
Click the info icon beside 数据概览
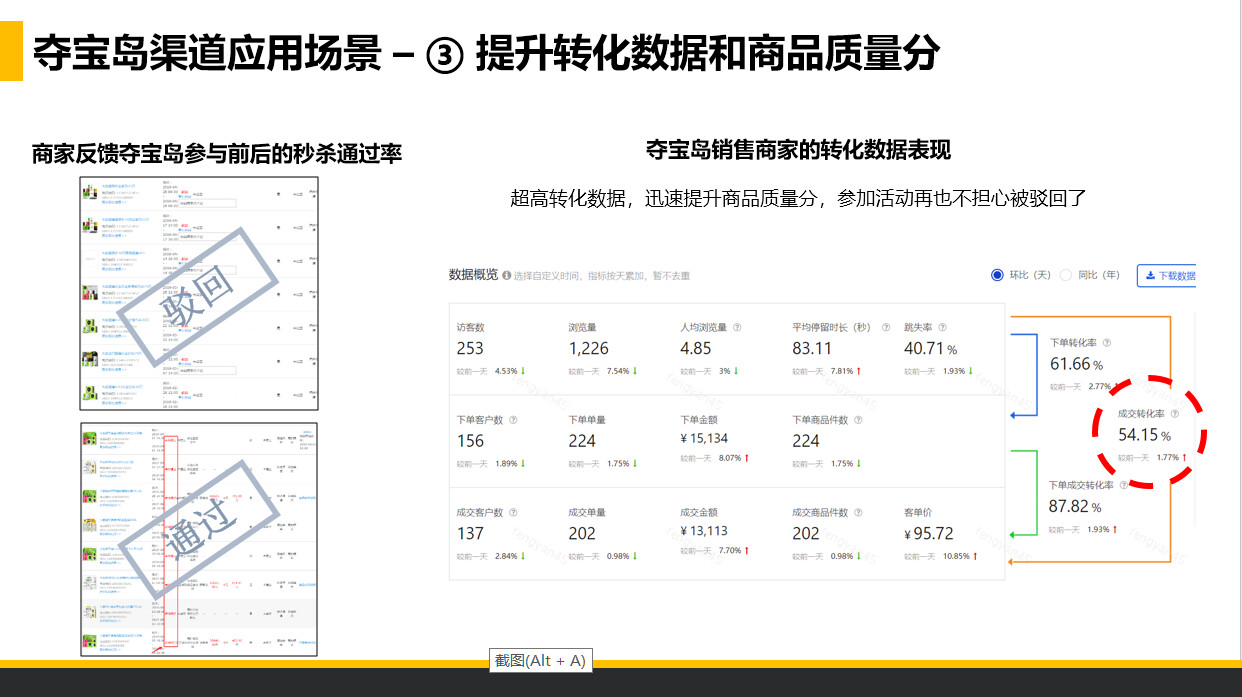(507, 276)
